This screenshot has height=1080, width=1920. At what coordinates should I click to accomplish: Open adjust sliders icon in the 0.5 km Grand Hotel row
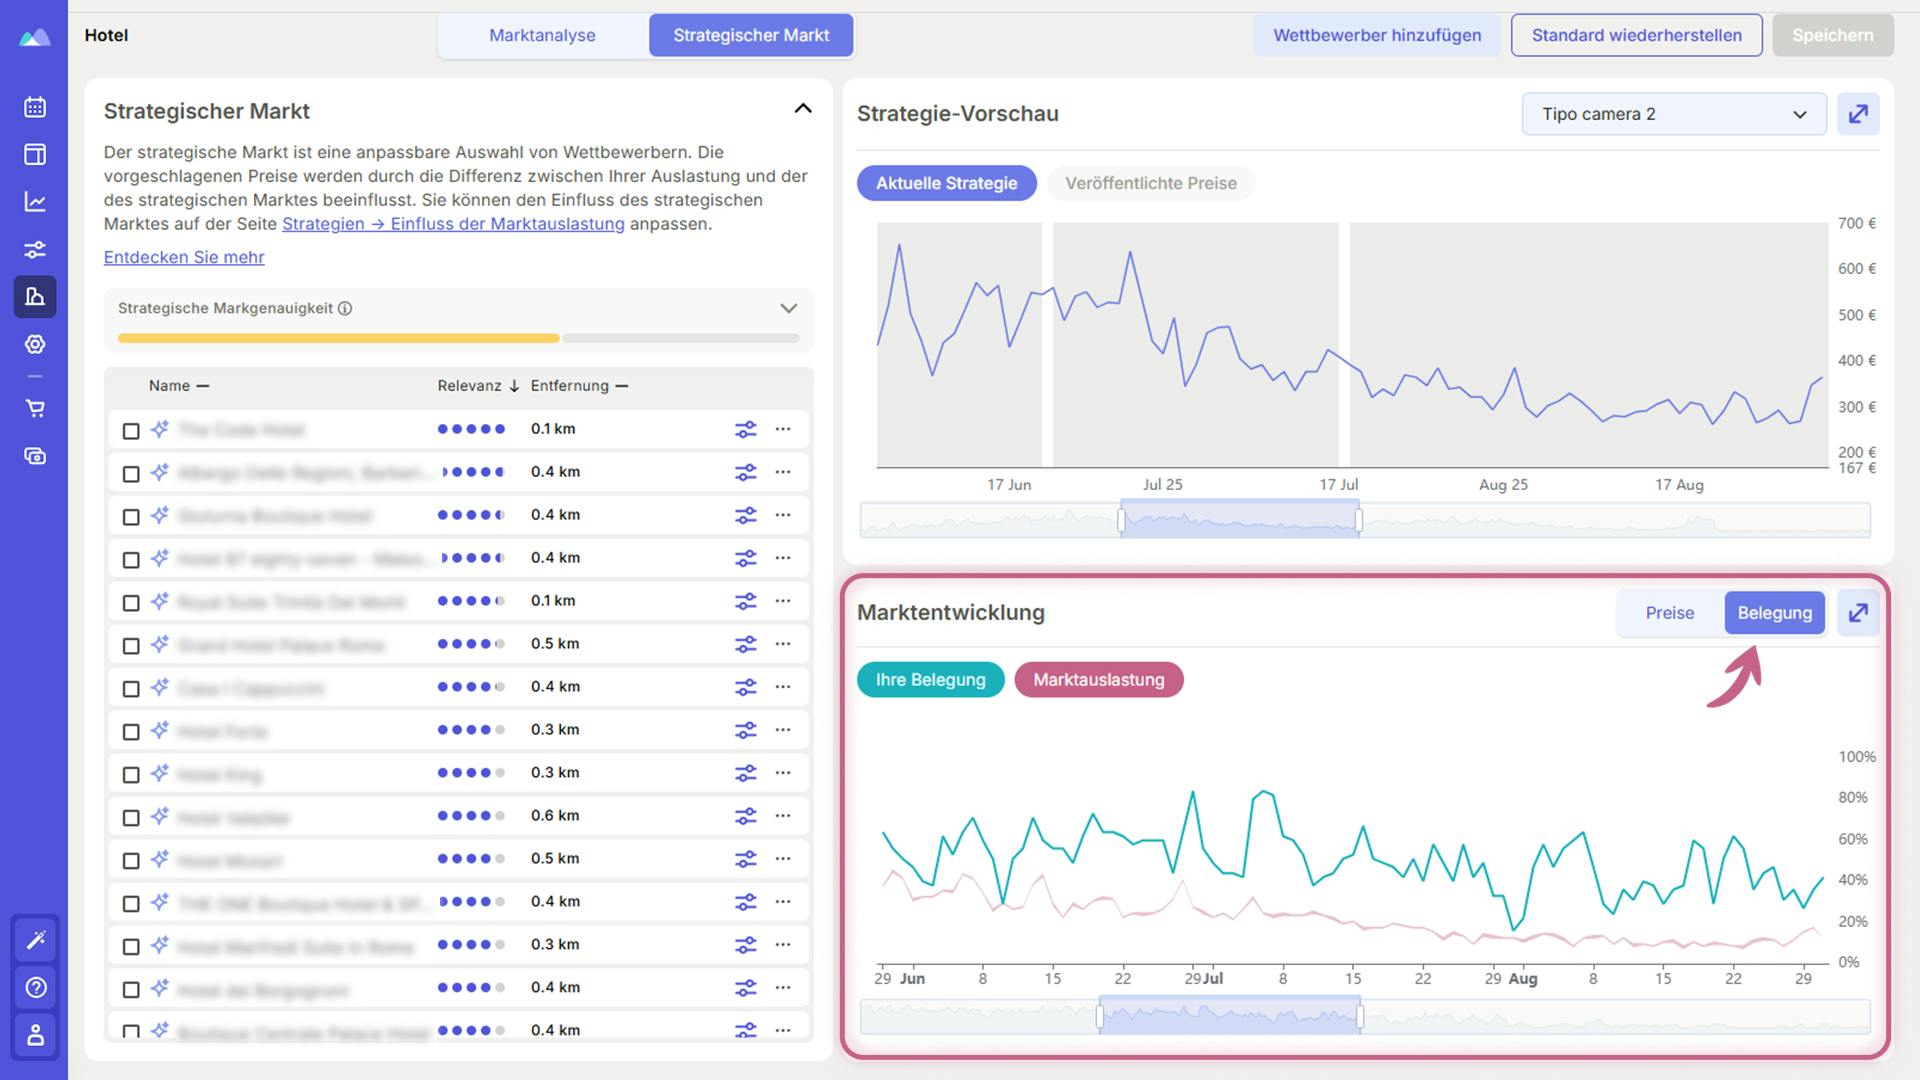point(746,644)
